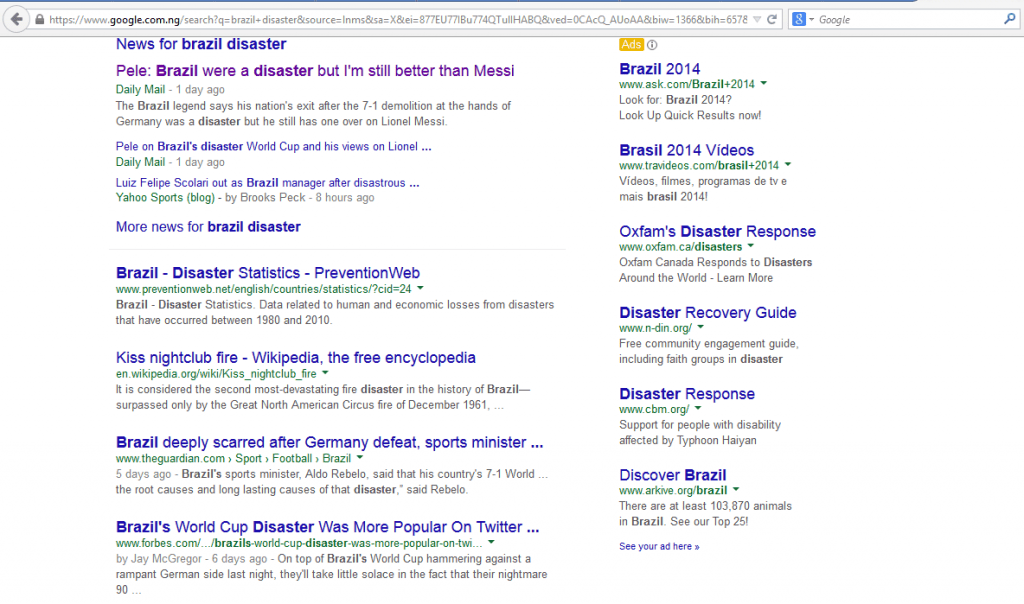Click the magnifier icon in search box
The image size is (1024, 604).
pos(1009,20)
